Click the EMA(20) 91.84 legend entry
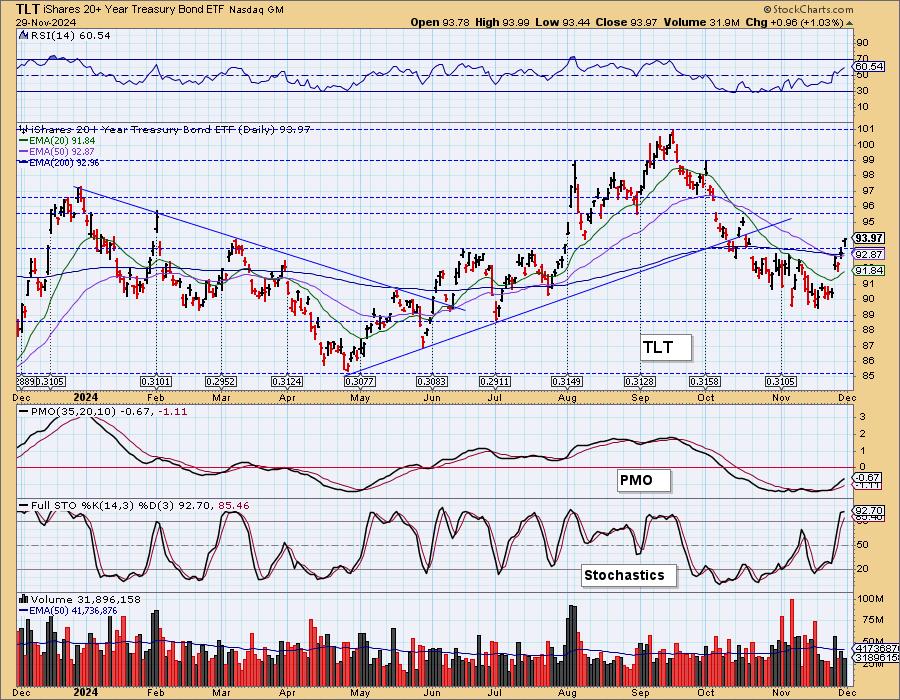Screen dimensions: 900x700 (x=62, y=141)
